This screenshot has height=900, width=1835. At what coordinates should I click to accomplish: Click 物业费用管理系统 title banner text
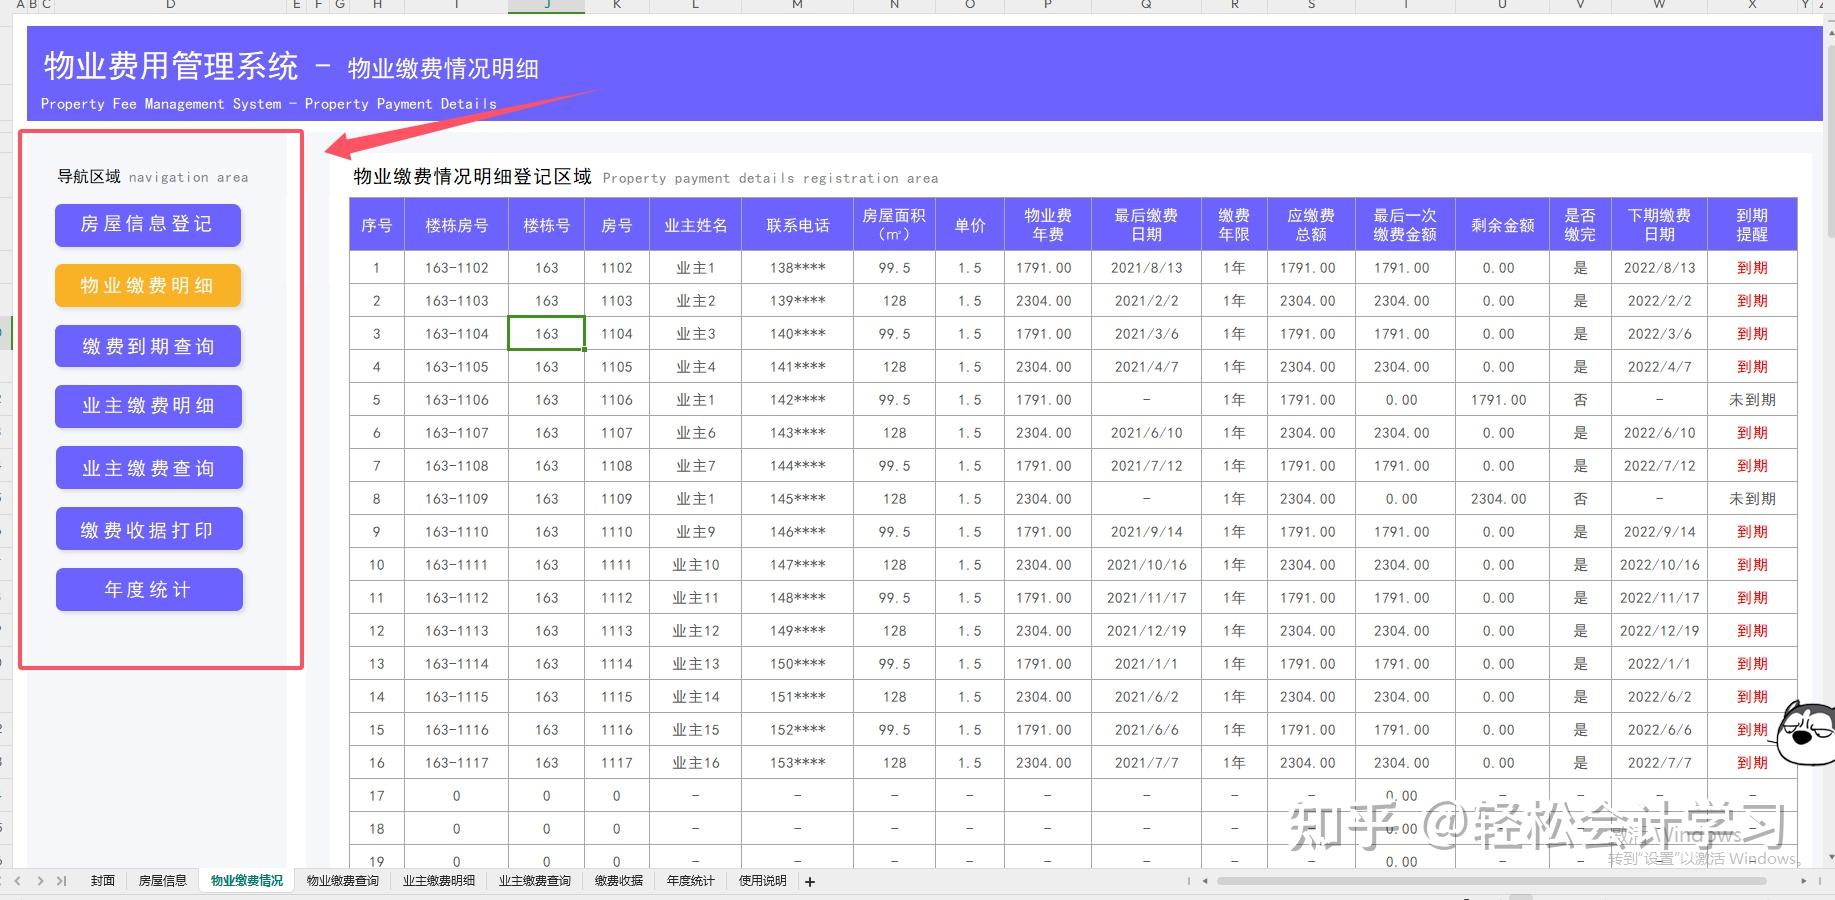[171, 66]
